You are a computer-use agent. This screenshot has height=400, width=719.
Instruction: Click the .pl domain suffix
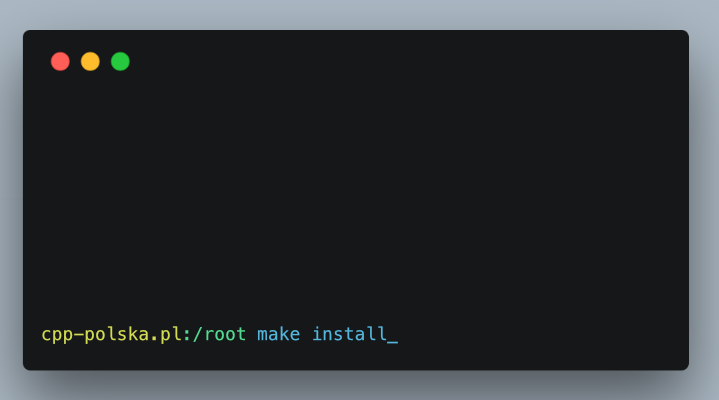pos(167,335)
